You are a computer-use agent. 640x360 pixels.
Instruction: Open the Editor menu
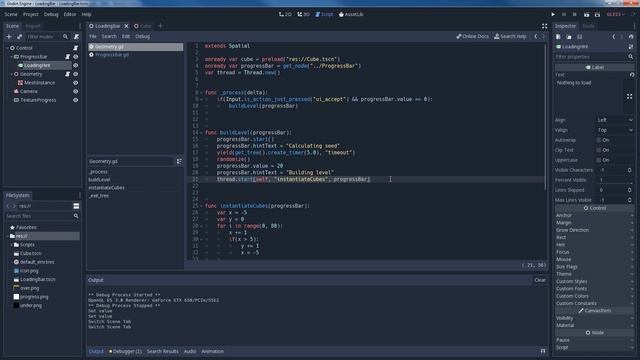(70, 14)
